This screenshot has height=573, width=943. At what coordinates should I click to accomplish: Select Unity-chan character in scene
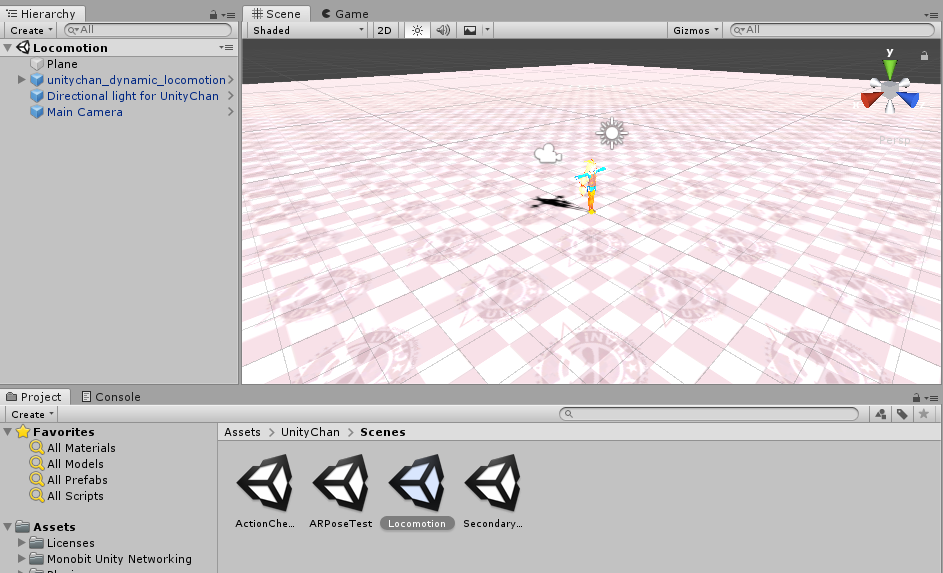pos(591,186)
